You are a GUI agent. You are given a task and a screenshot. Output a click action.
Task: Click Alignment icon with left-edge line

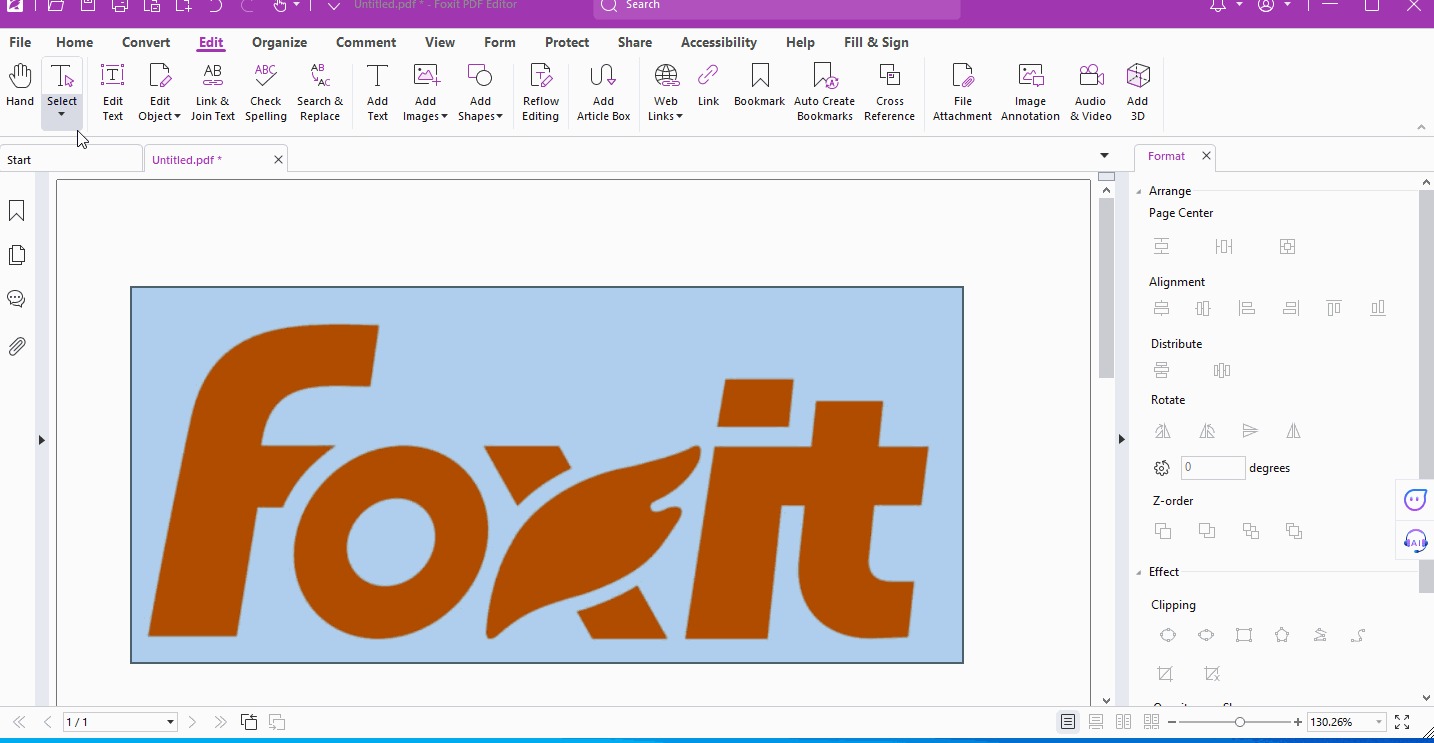1247,308
